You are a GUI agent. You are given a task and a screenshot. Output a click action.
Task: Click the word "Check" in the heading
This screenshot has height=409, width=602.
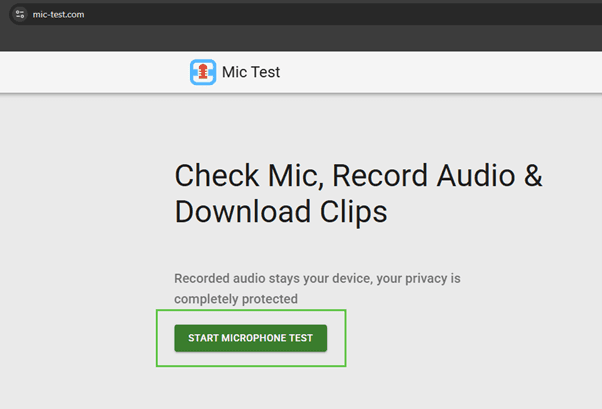[213, 176]
